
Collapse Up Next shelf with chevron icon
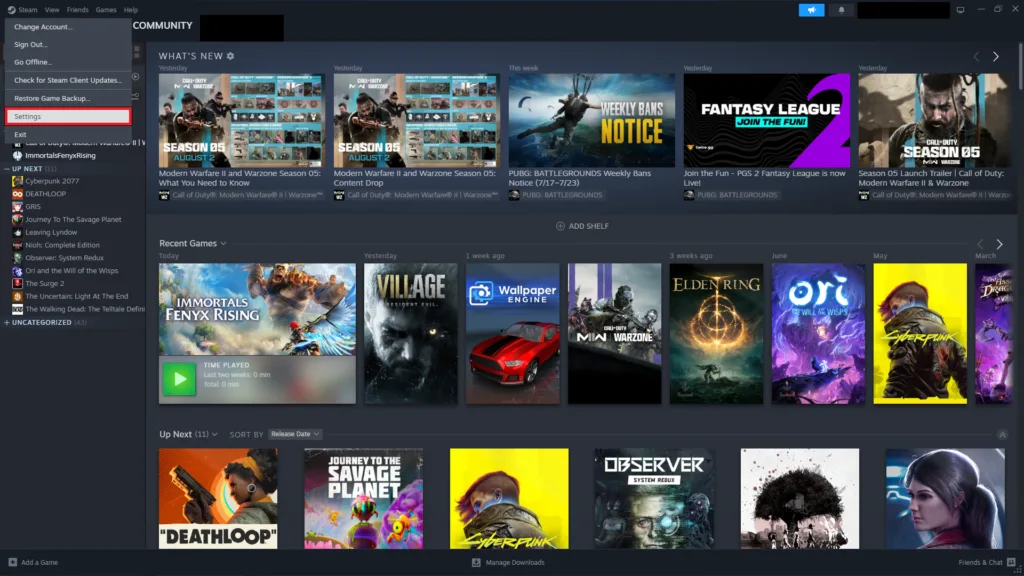pos(1002,435)
